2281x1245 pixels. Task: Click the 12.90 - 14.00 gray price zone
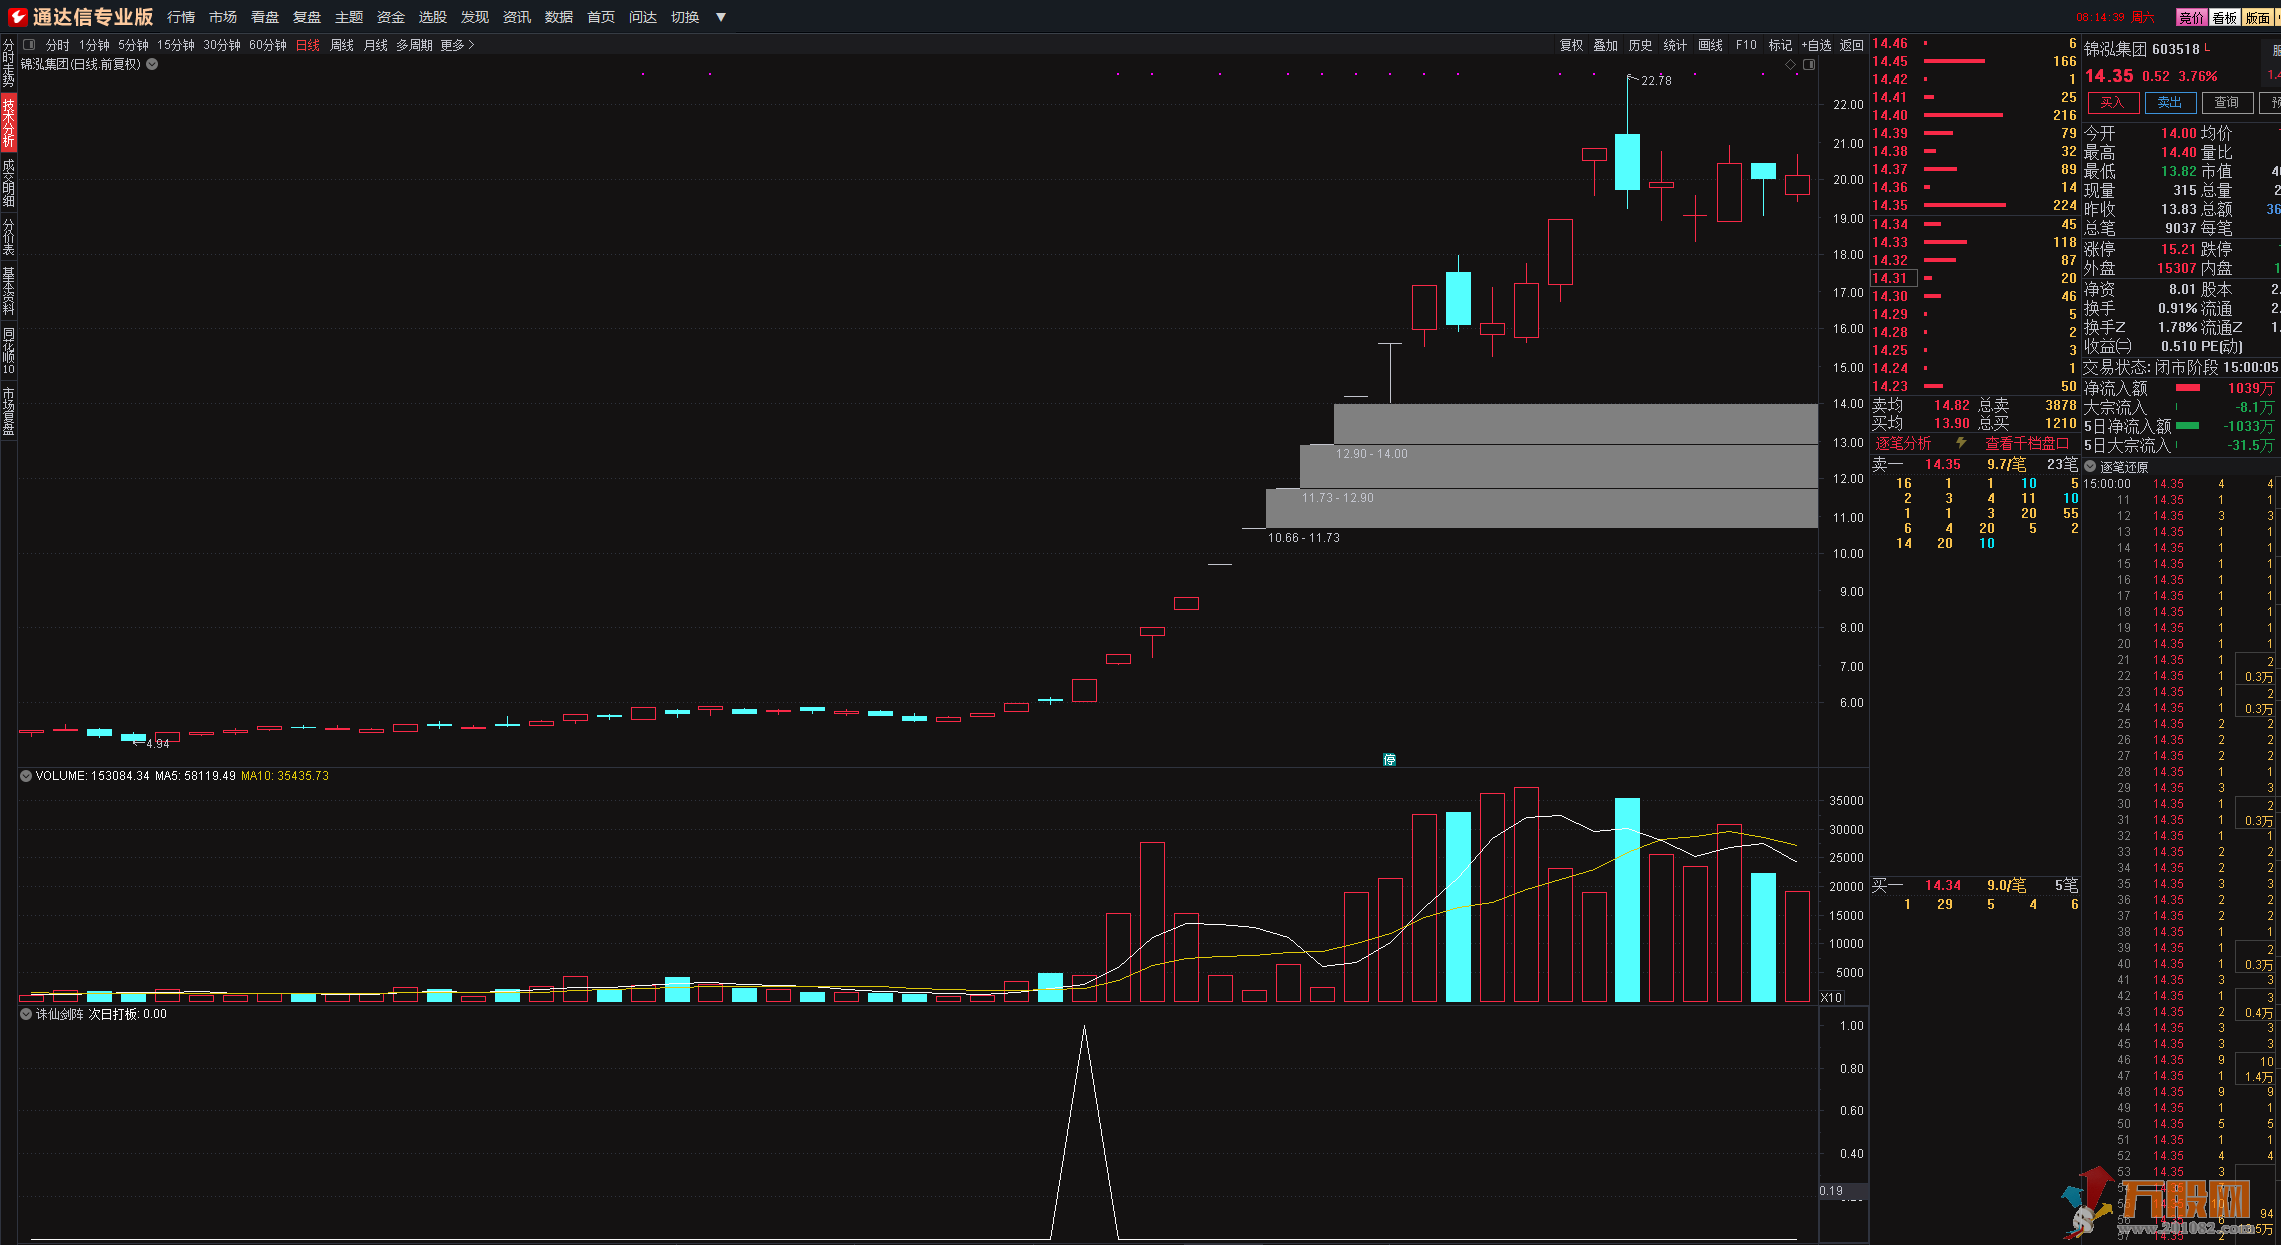1575,425
